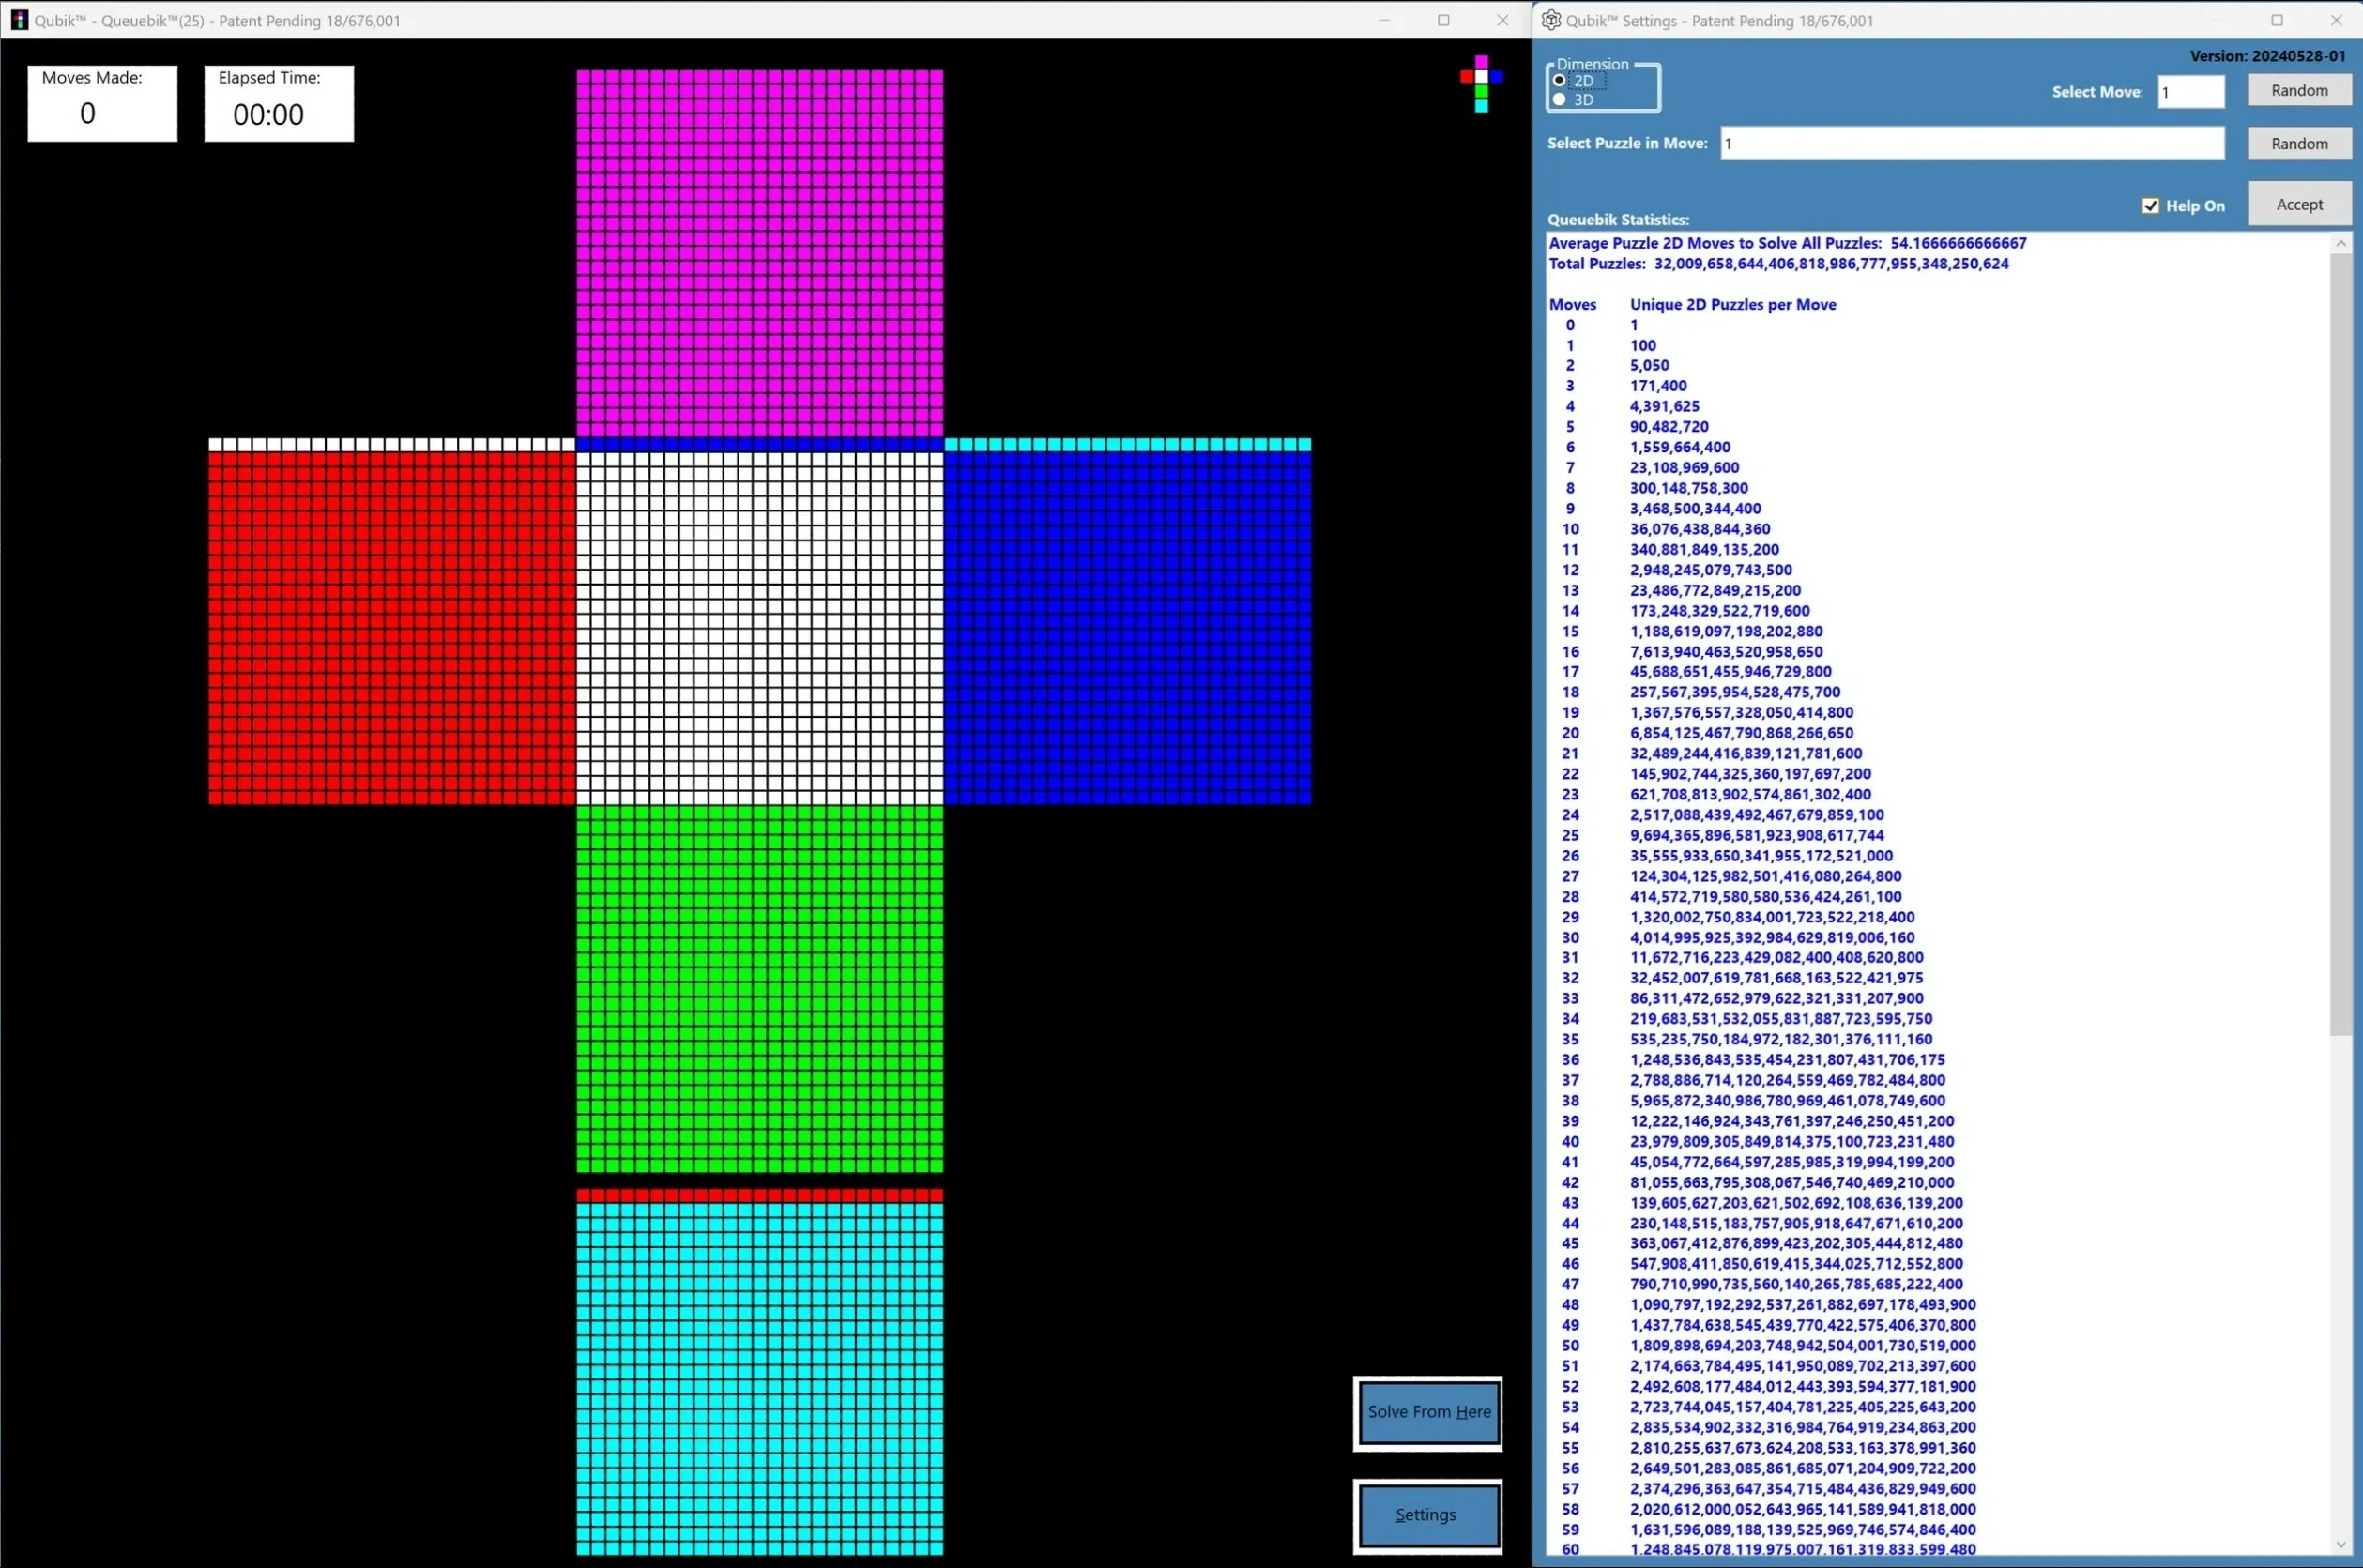Click the Solve From Here button
The image size is (2363, 1568).
pos(1428,1412)
